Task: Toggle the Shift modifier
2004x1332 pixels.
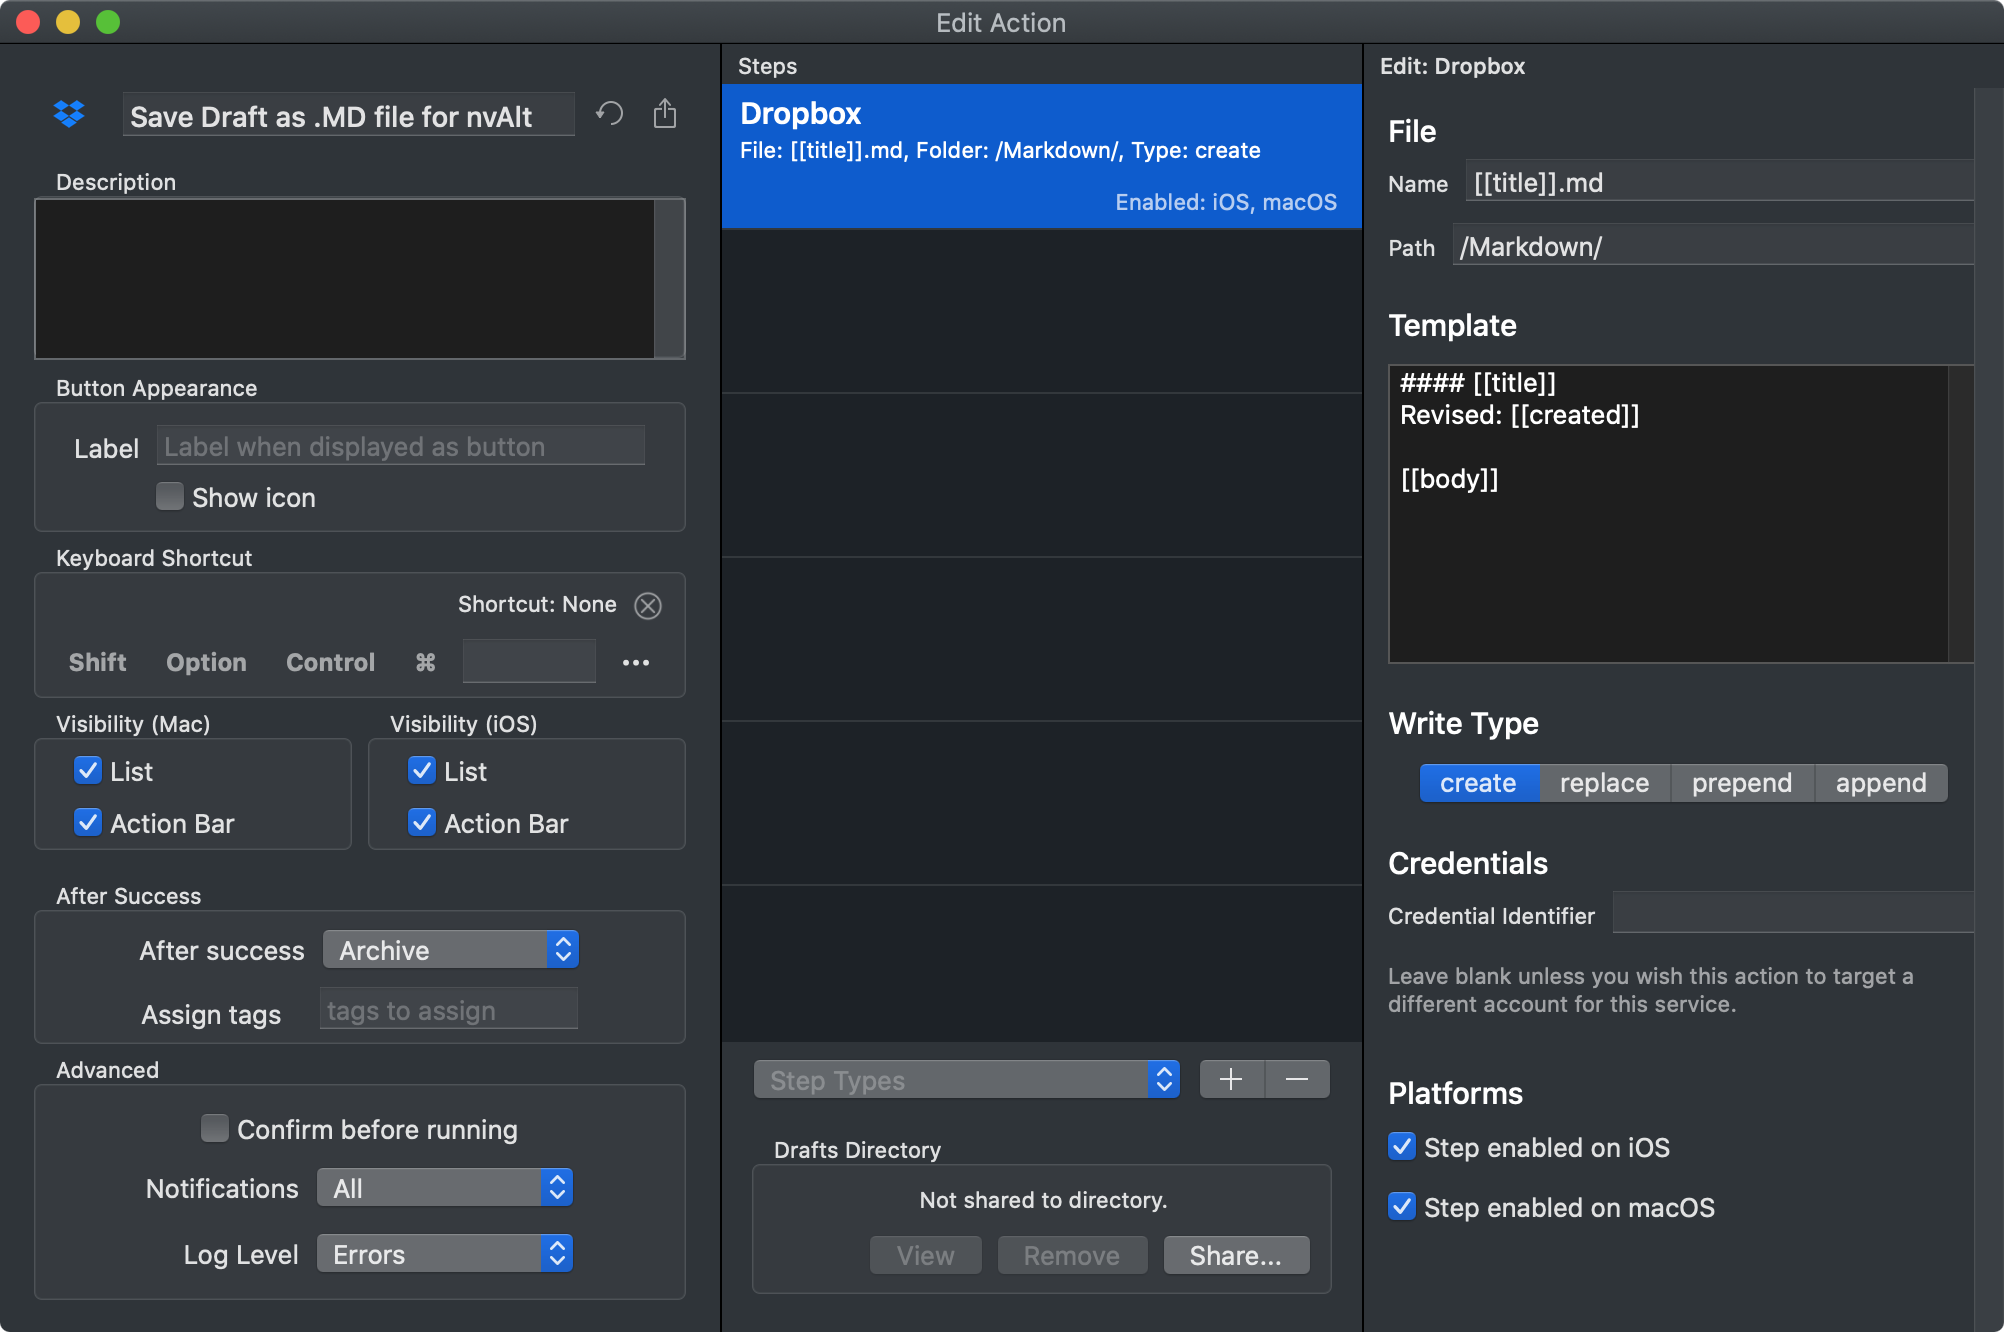Action: point(98,663)
